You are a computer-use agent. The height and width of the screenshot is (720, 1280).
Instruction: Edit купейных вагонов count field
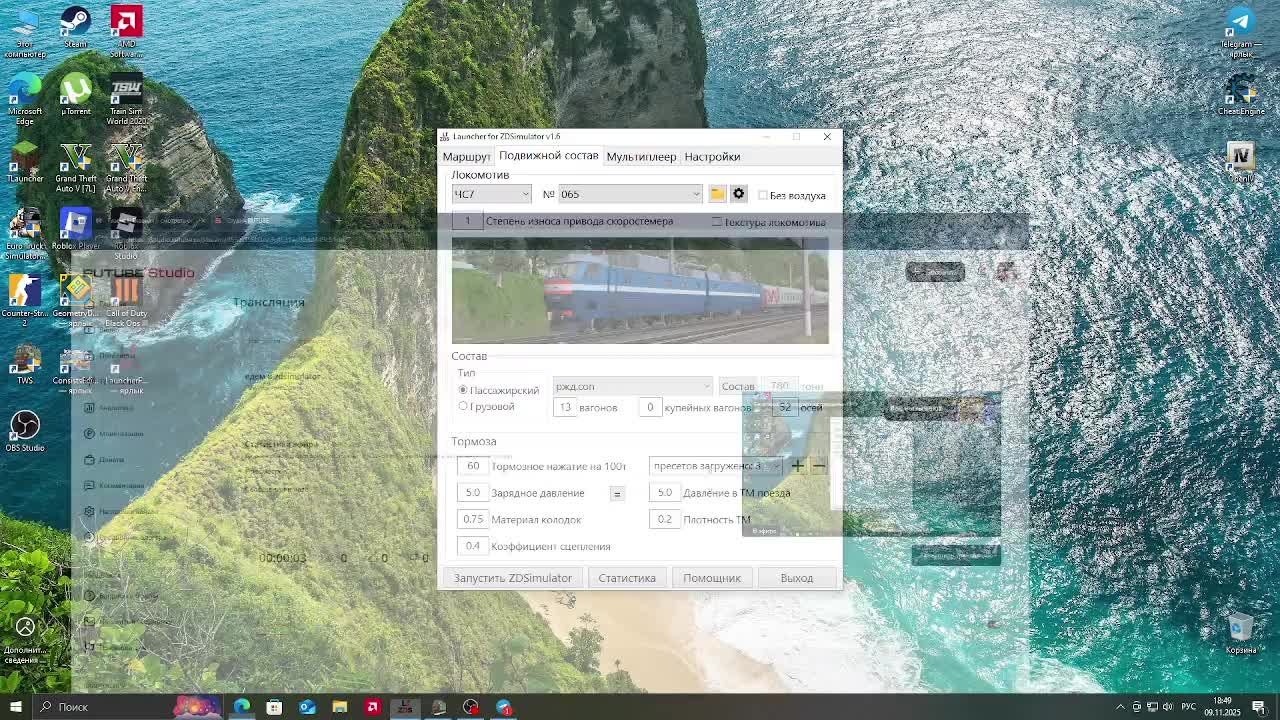650,407
